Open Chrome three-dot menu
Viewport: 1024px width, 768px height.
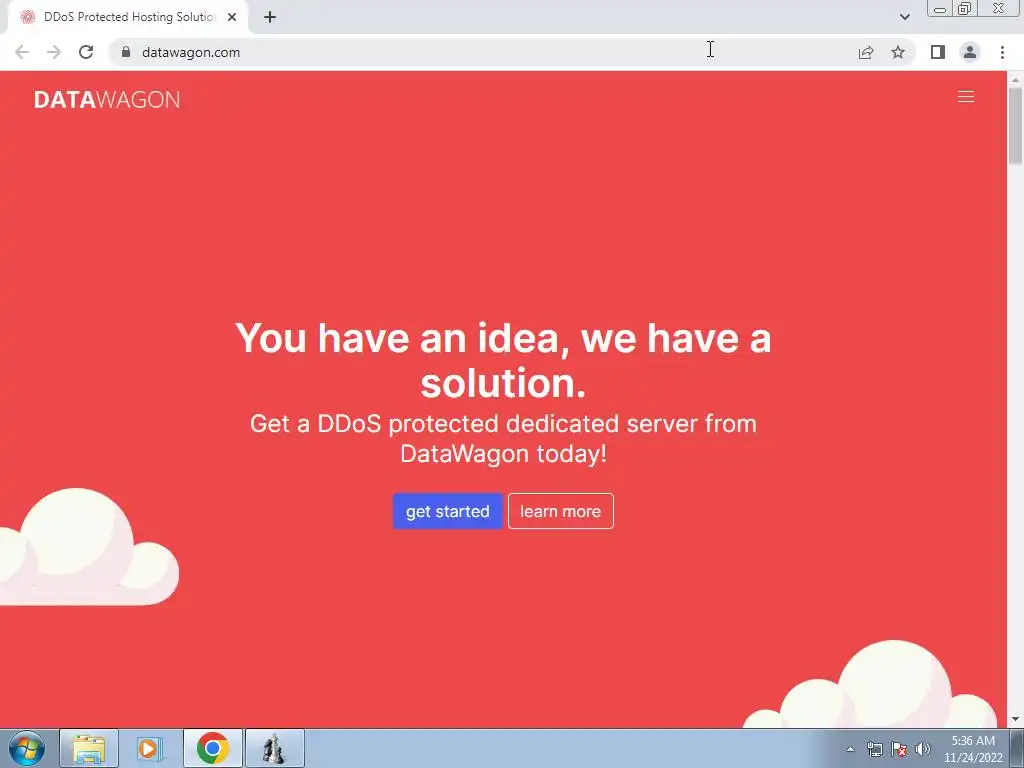(1002, 52)
